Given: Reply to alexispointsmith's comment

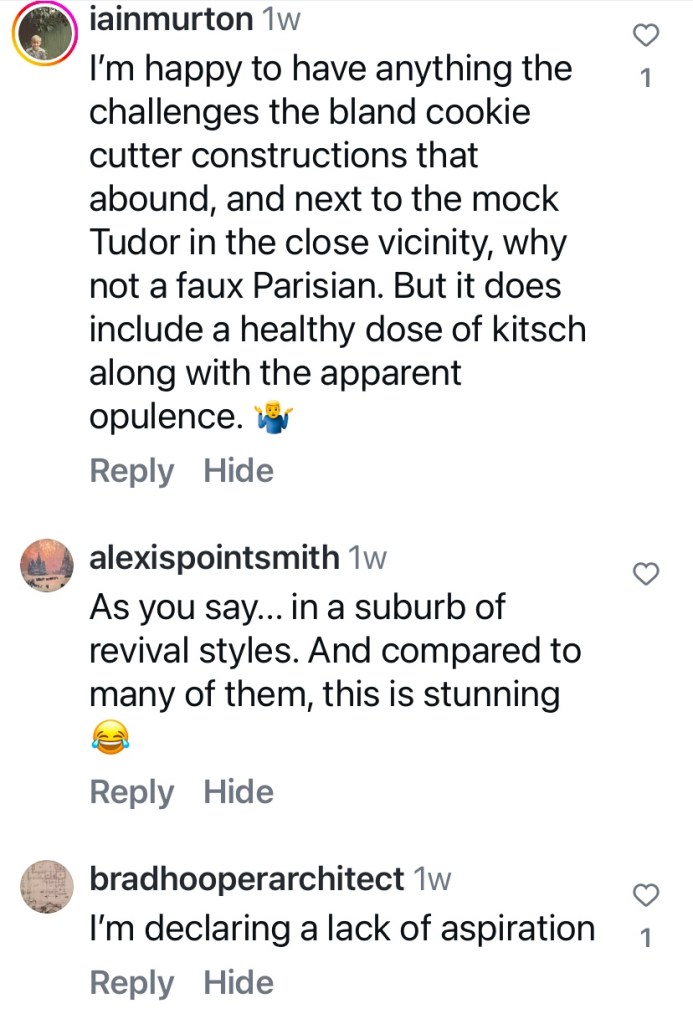Looking at the screenshot, I should [131, 792].
